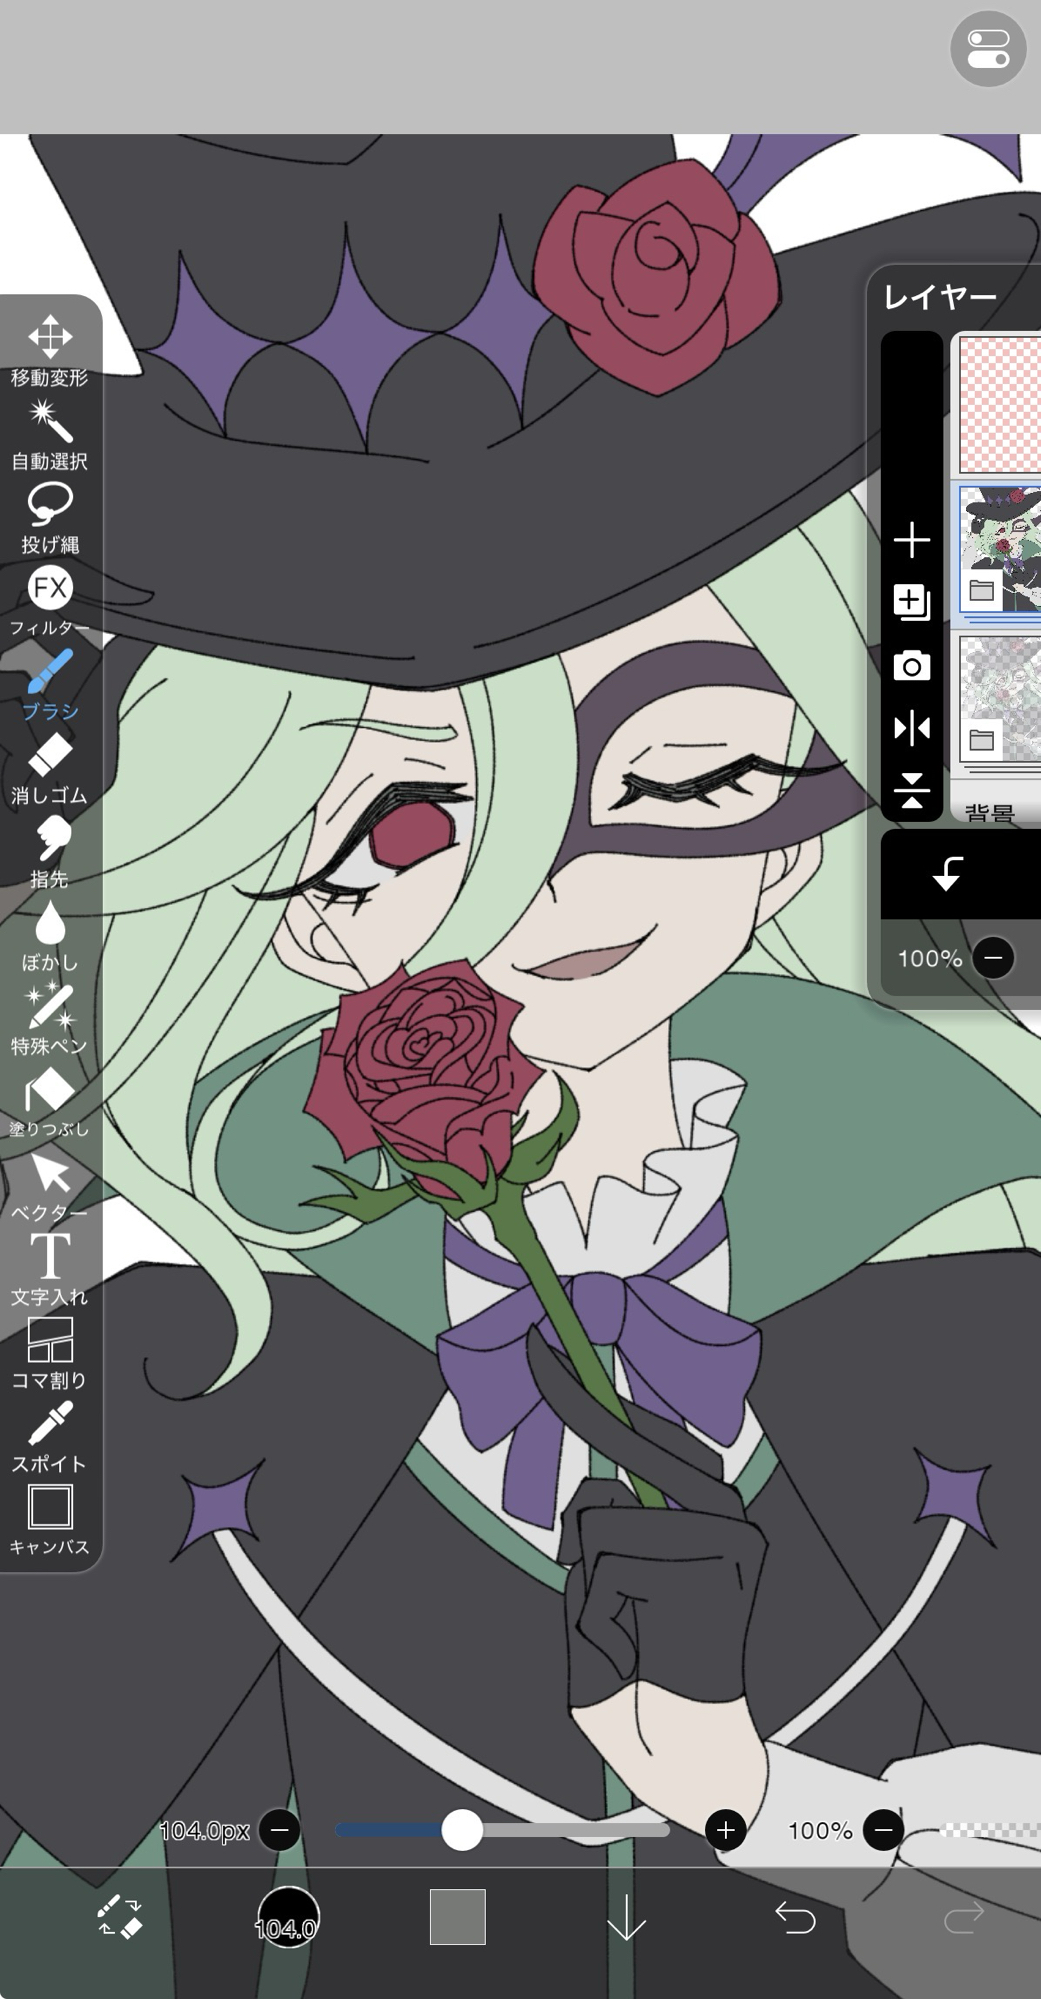Select the Text (文字入れ) tool

click(x=49, y=1268)
